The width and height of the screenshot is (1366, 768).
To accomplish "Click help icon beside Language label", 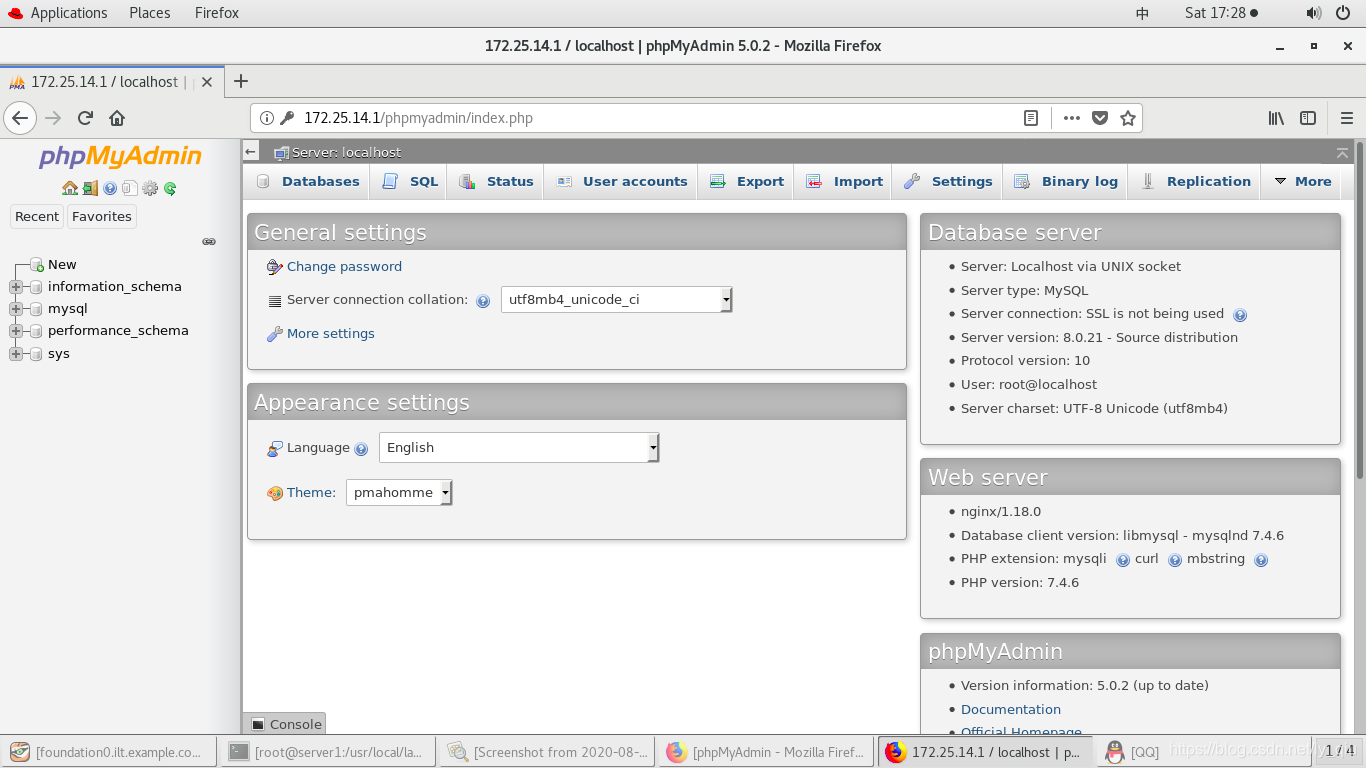I will click(x=361, y=449).
